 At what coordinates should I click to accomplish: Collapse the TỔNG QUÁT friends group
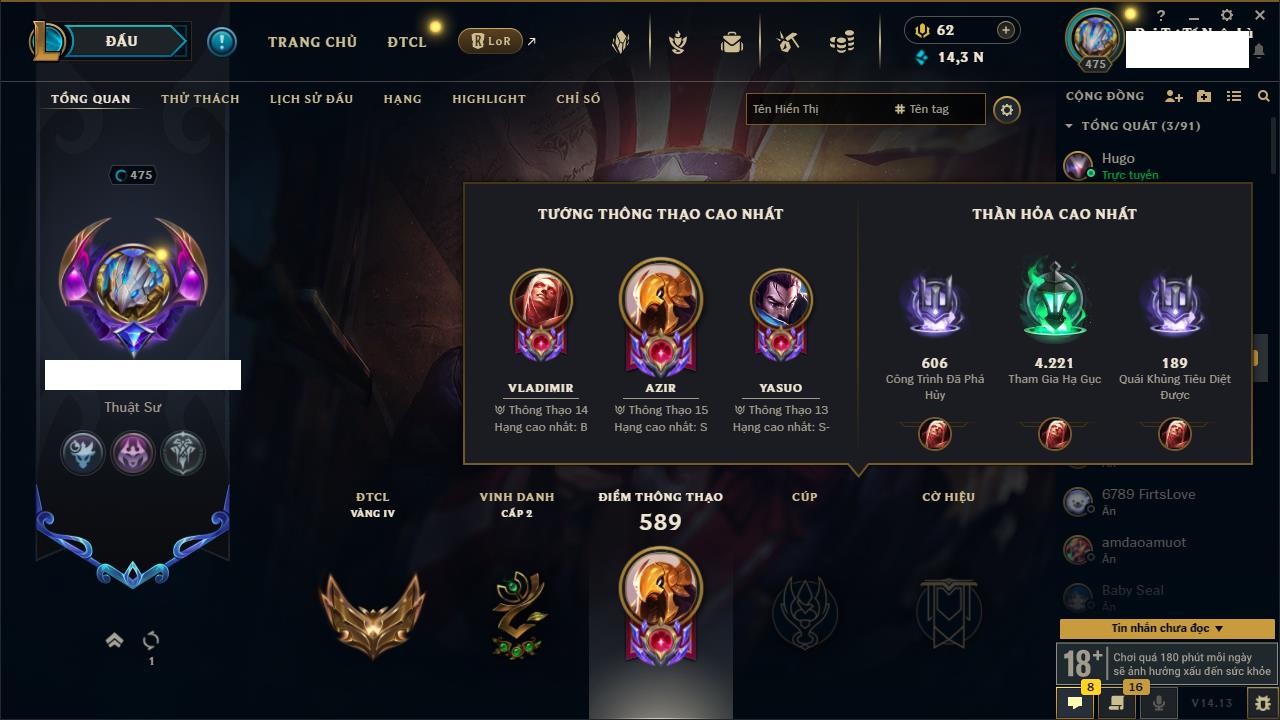click(x=1069, y=126)
